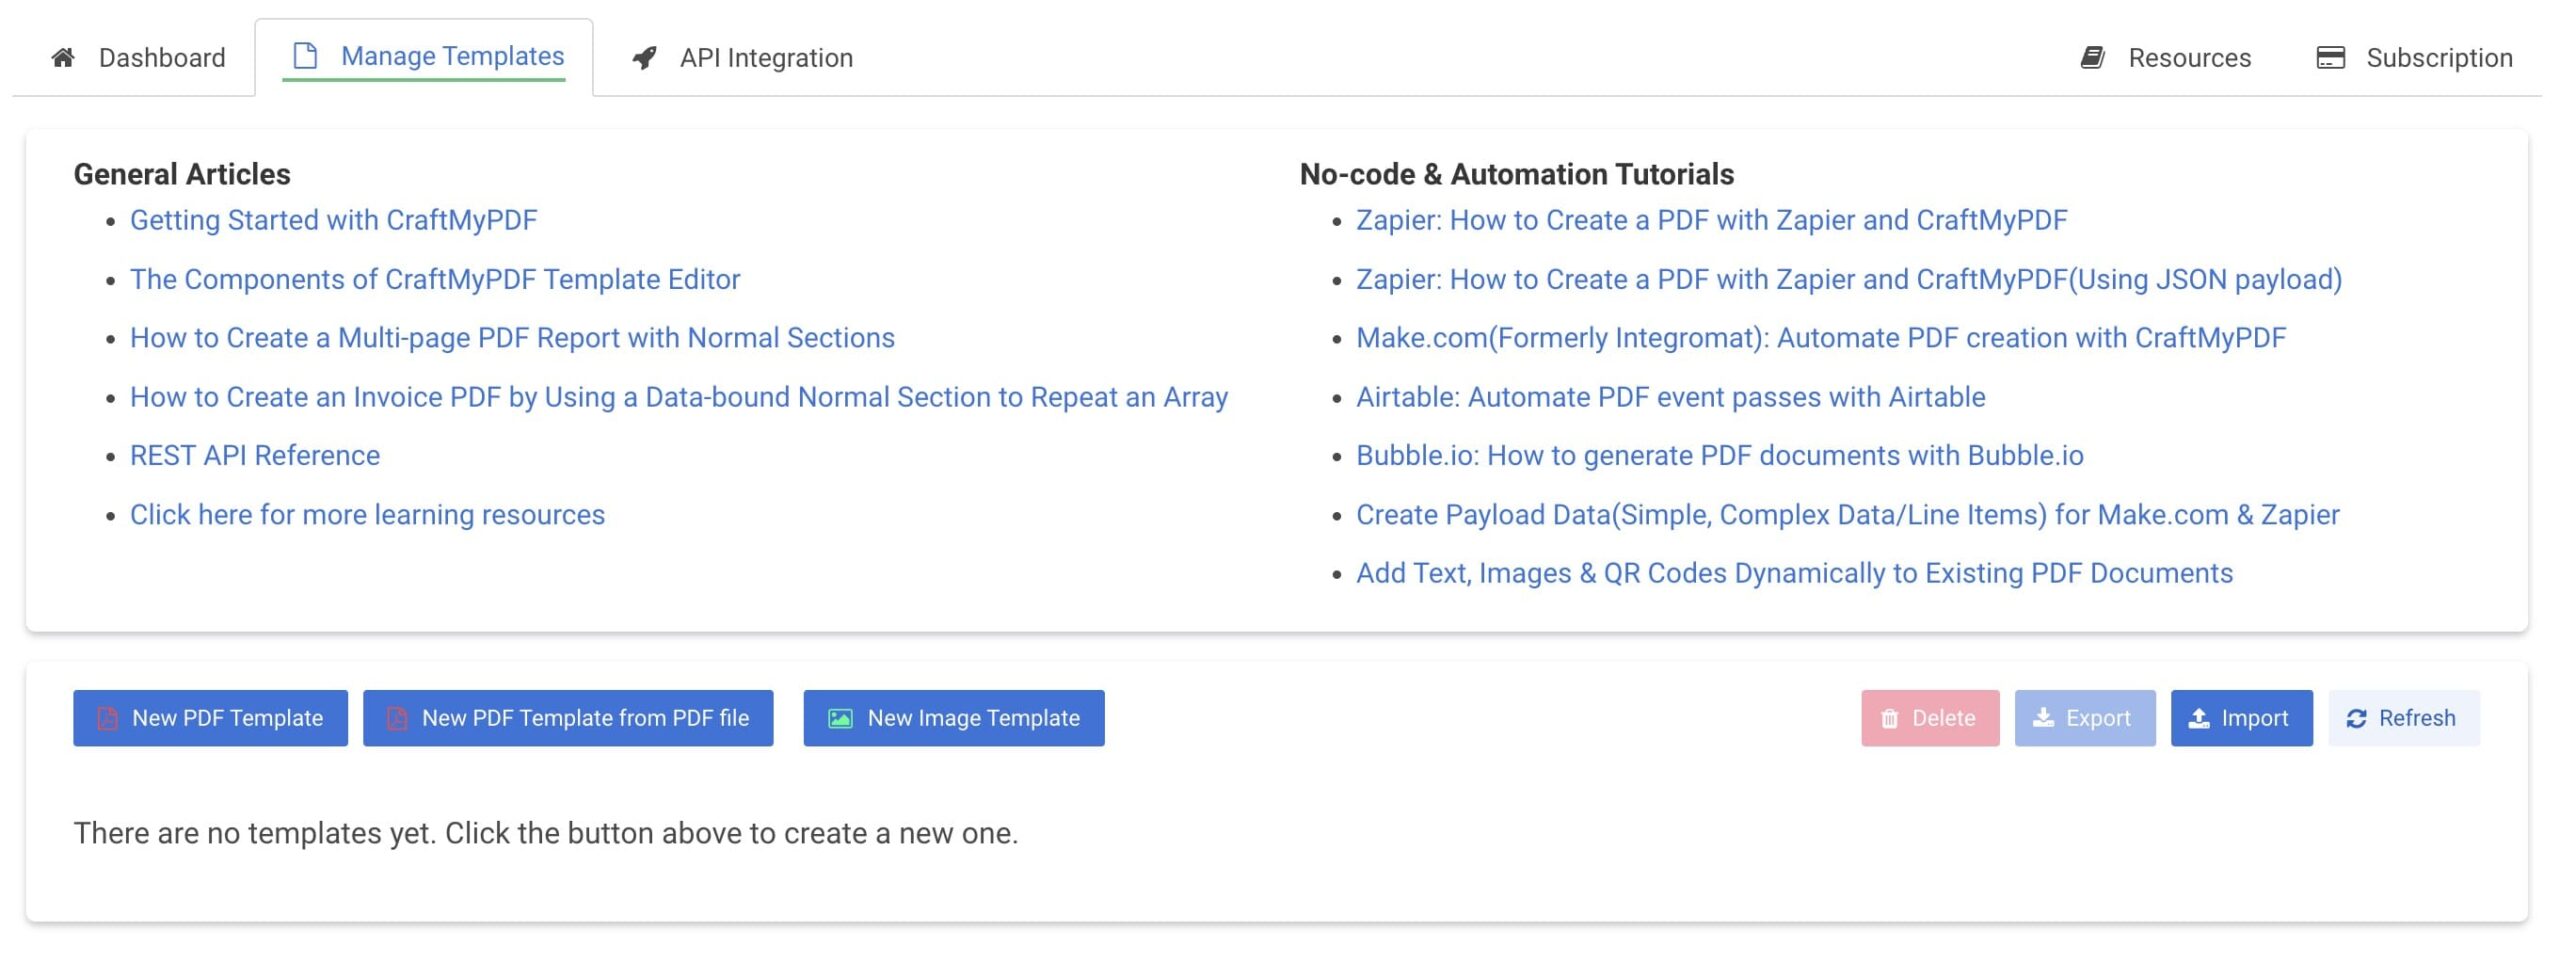Click the General Articles heading

tap(182, 174)
